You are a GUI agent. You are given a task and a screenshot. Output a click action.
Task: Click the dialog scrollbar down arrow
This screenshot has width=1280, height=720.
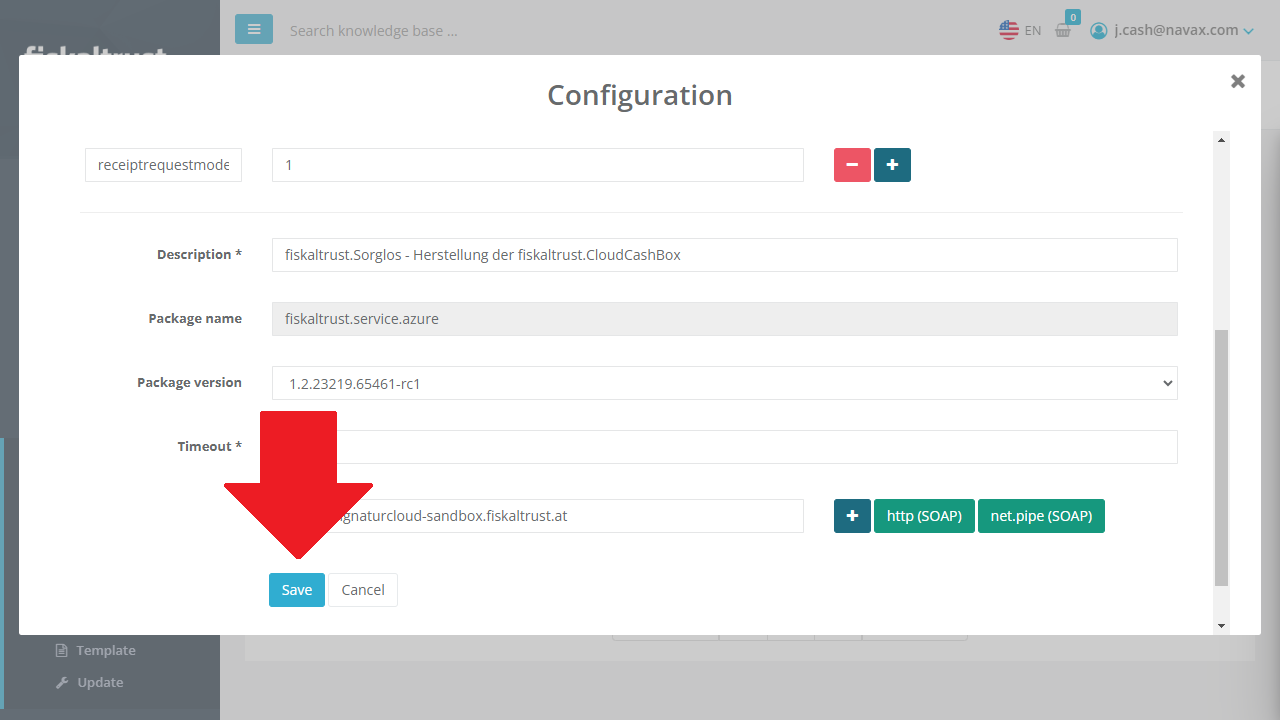pyautogui.click(x=1221, y=626)
